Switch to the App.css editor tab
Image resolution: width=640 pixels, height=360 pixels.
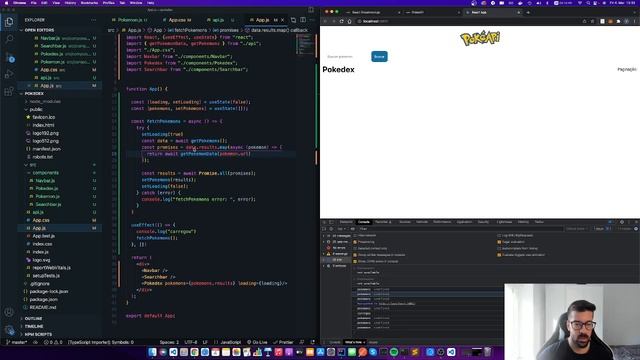180,20
